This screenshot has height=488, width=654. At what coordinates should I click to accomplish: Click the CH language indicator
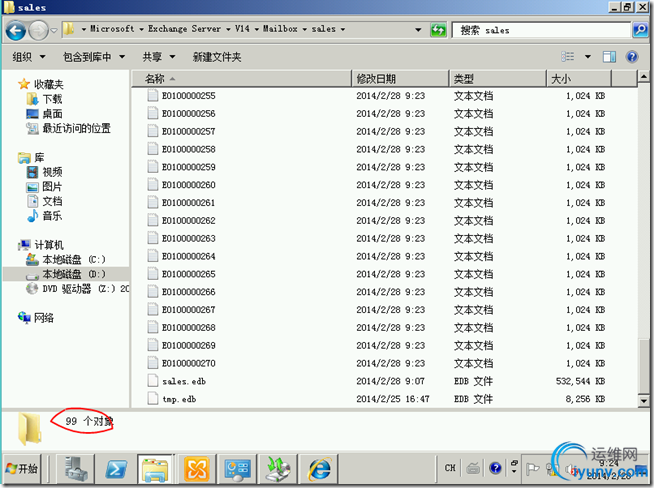450,468
